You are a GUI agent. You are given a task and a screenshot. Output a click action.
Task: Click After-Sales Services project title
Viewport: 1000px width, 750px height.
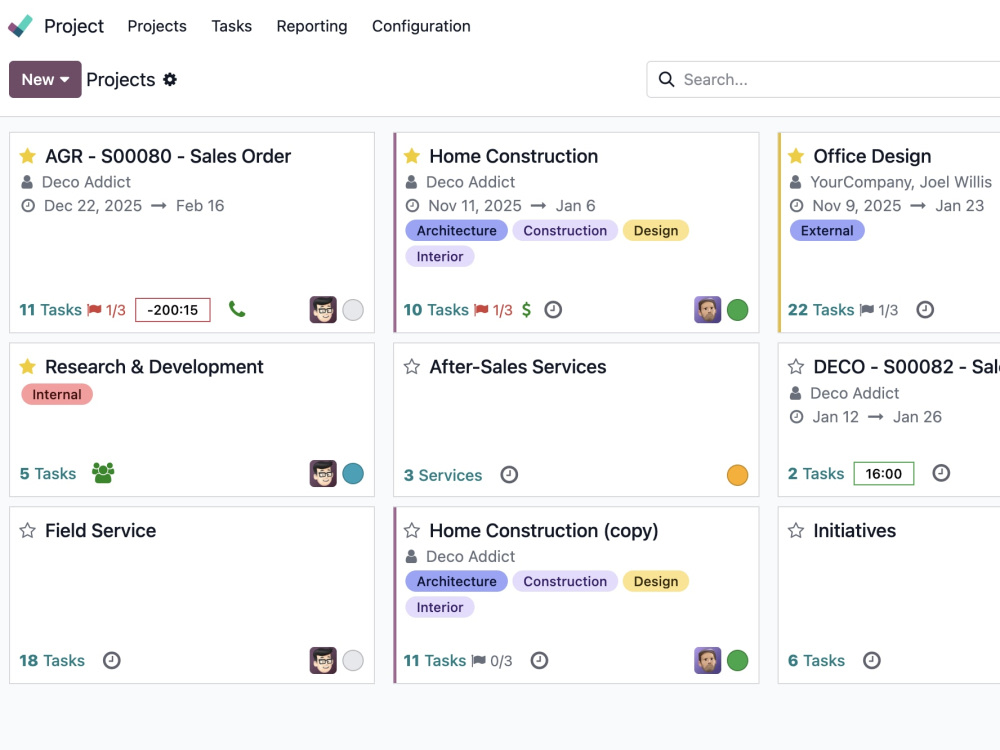click(x=518, y=367)
